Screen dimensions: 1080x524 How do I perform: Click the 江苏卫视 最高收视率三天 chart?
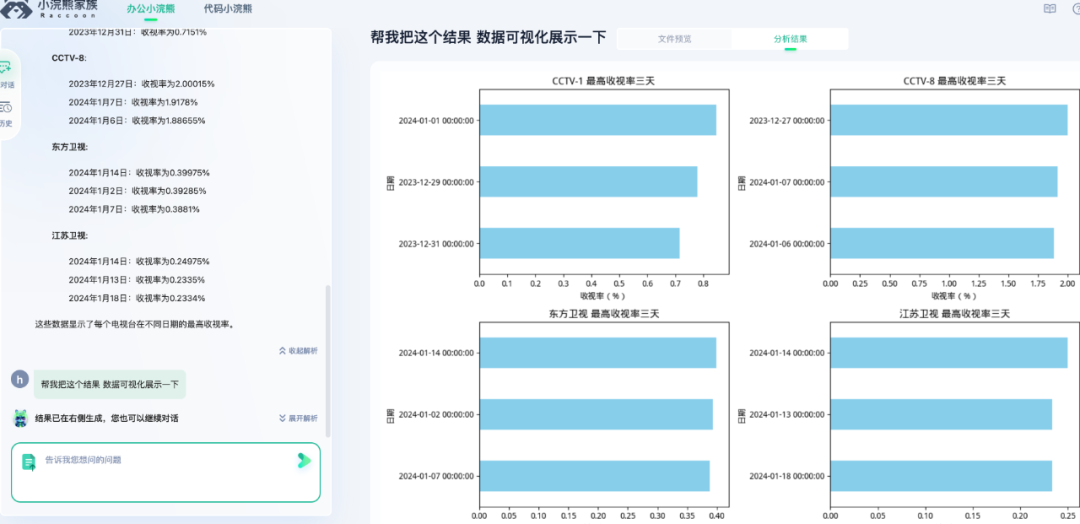coord(954,416)
